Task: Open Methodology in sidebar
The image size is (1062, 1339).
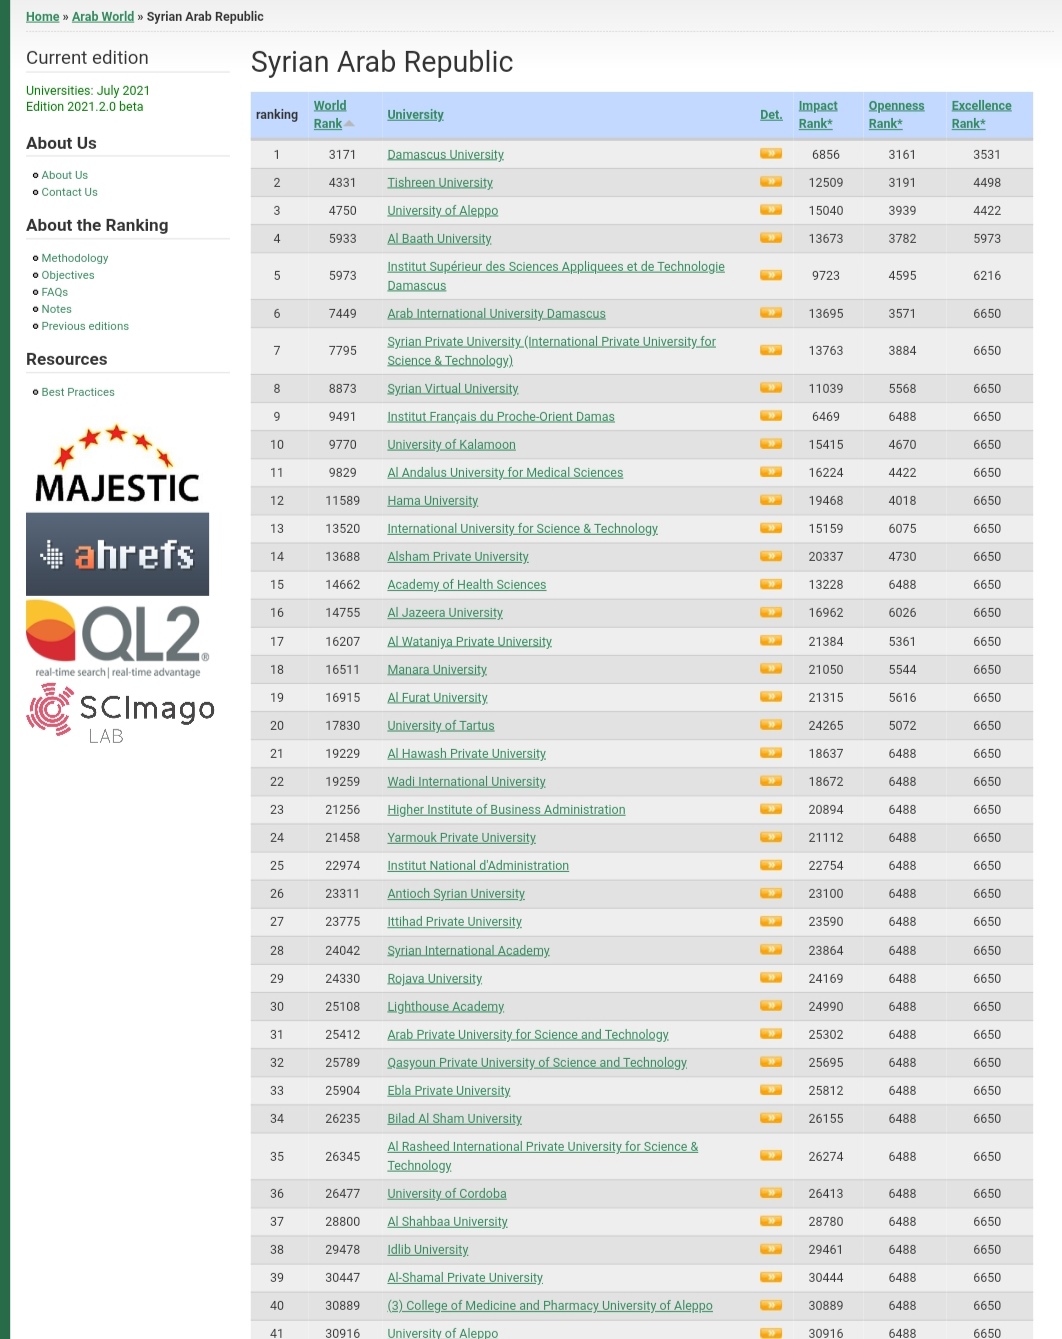Action: [x=75, y=258]
